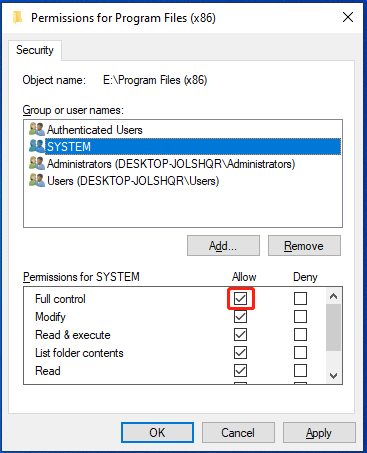
Task: Select Administrators (DESKTOP-JOLSHQR\Administrators) entry
Action: [x=171, y=164]
